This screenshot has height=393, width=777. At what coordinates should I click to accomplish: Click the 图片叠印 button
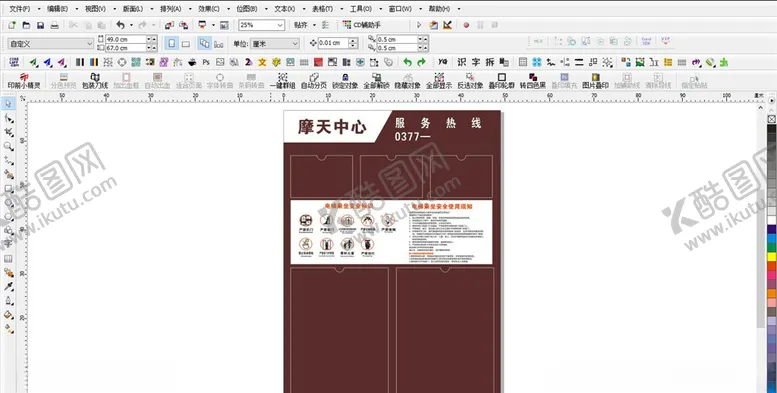click(595, 81)
